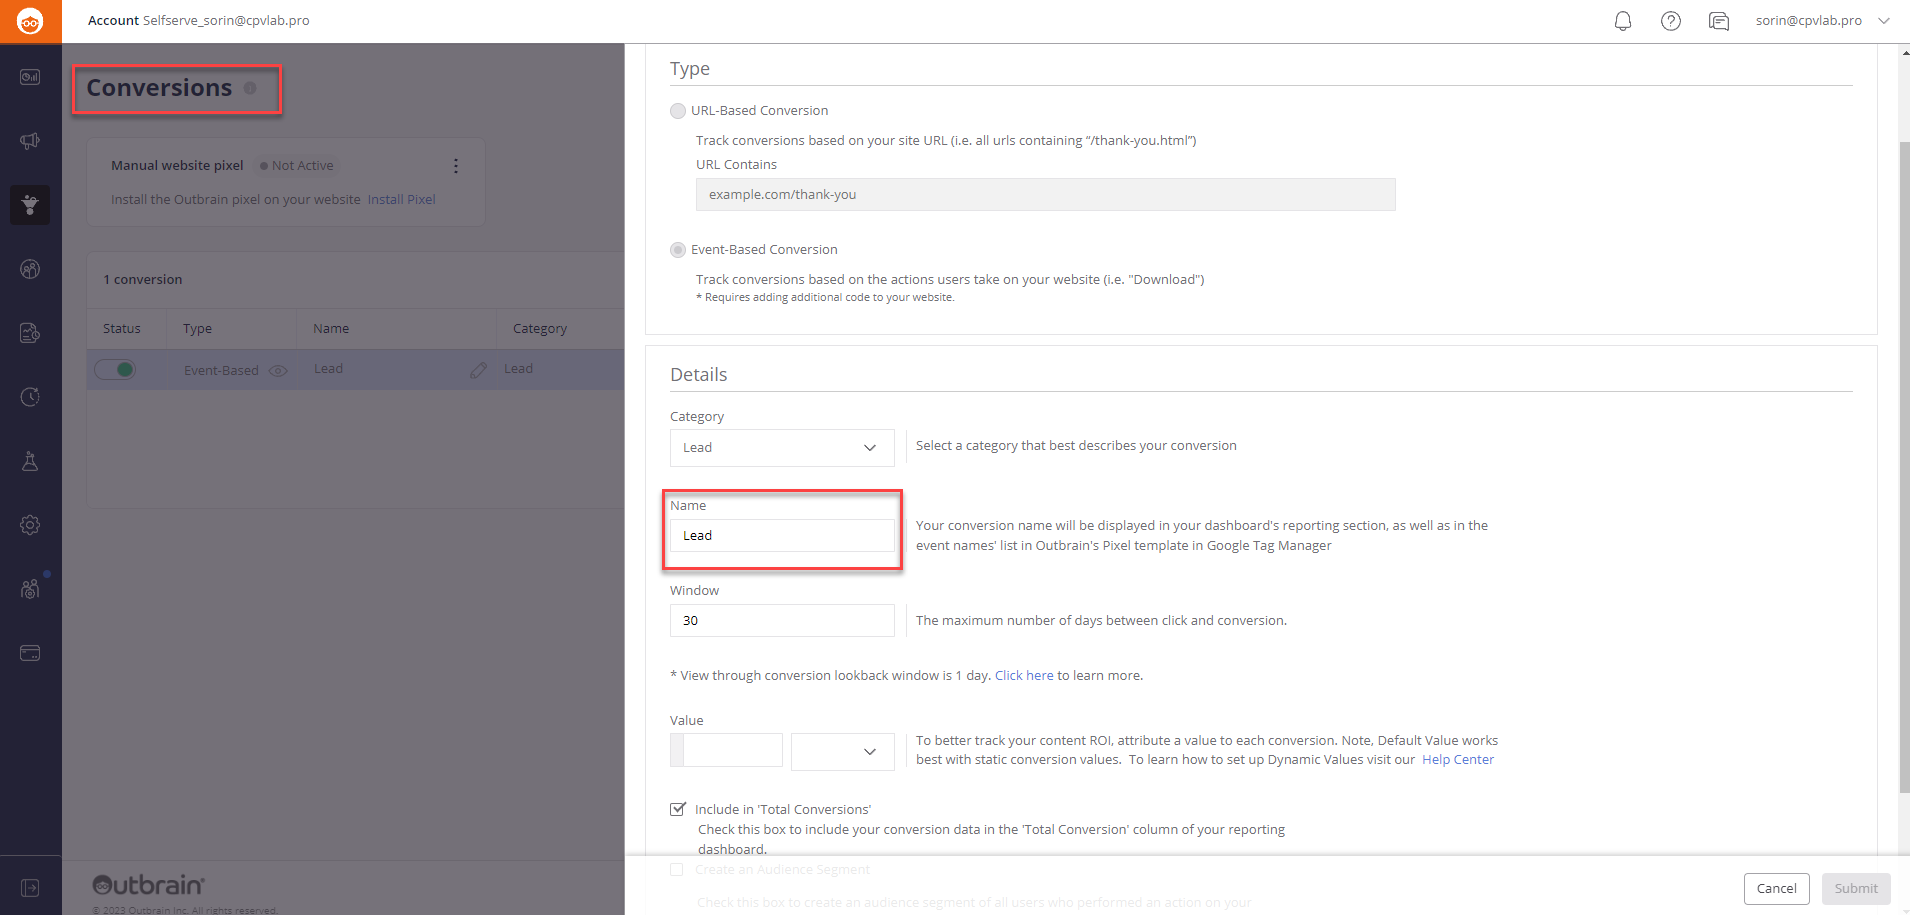Open the settings gear icon in sidebar
This screenshot has width=1910, height=915.
pyautogui.click(x=30, y=525)
